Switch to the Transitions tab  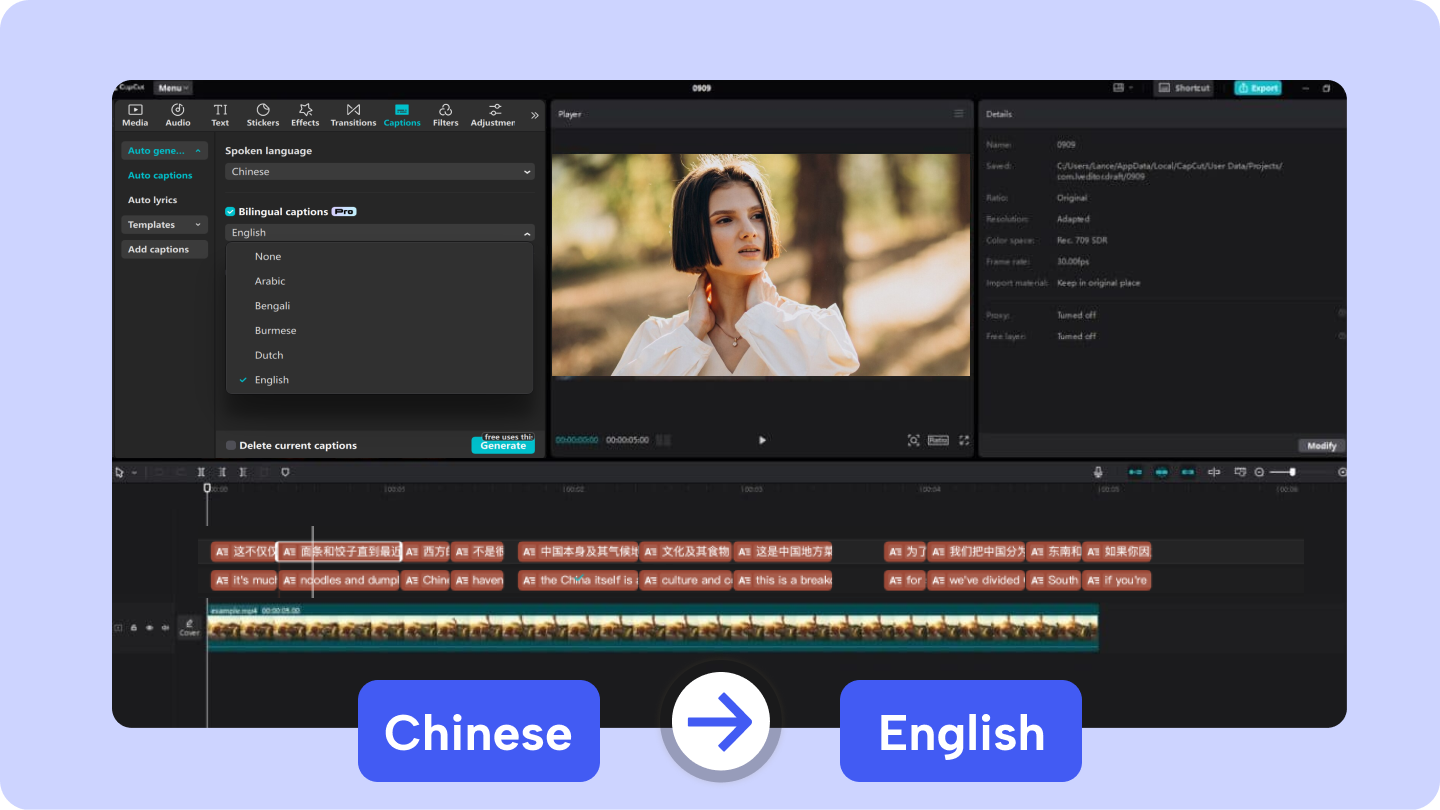point(353,115)
